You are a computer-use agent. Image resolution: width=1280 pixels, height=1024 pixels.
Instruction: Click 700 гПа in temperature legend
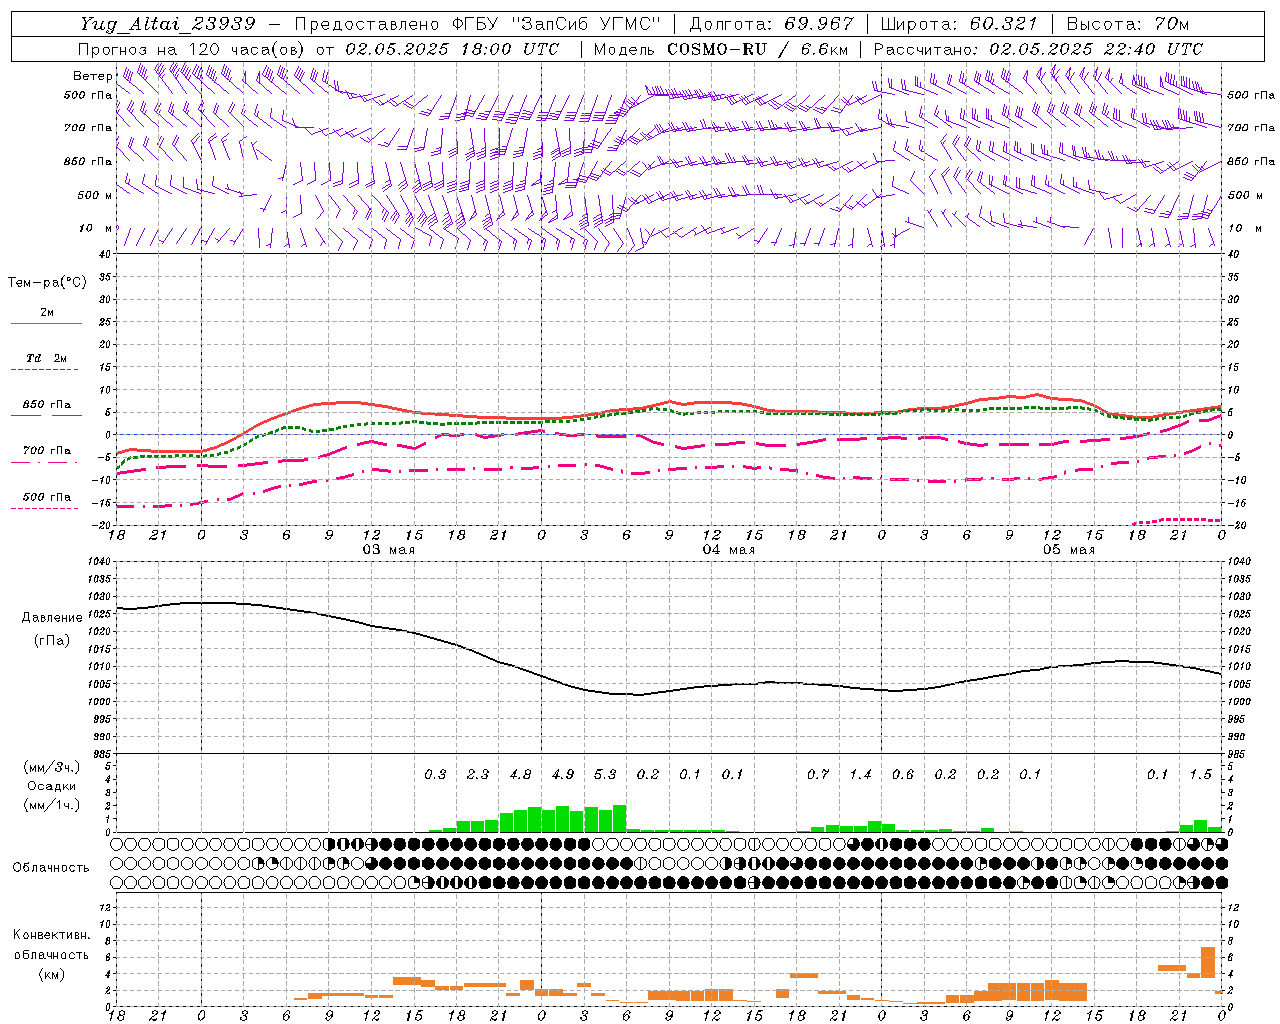47,451
